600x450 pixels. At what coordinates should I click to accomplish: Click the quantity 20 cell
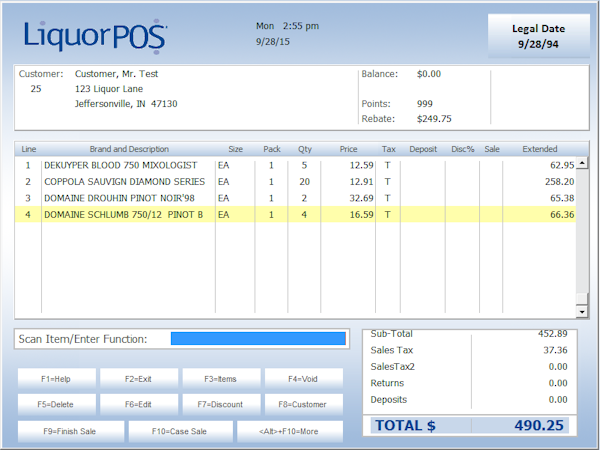(305, 181)
